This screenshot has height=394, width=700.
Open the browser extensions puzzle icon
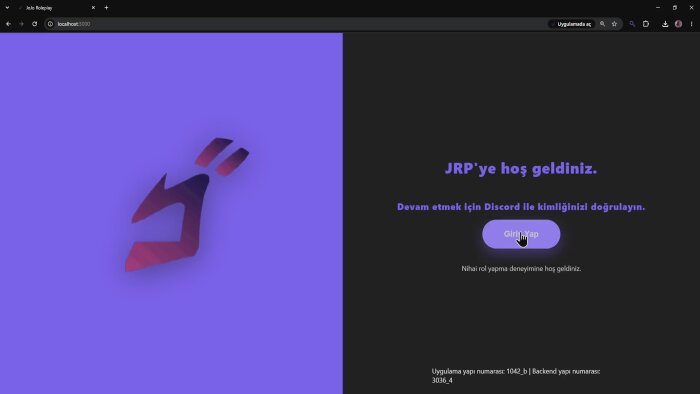(646, 24)
